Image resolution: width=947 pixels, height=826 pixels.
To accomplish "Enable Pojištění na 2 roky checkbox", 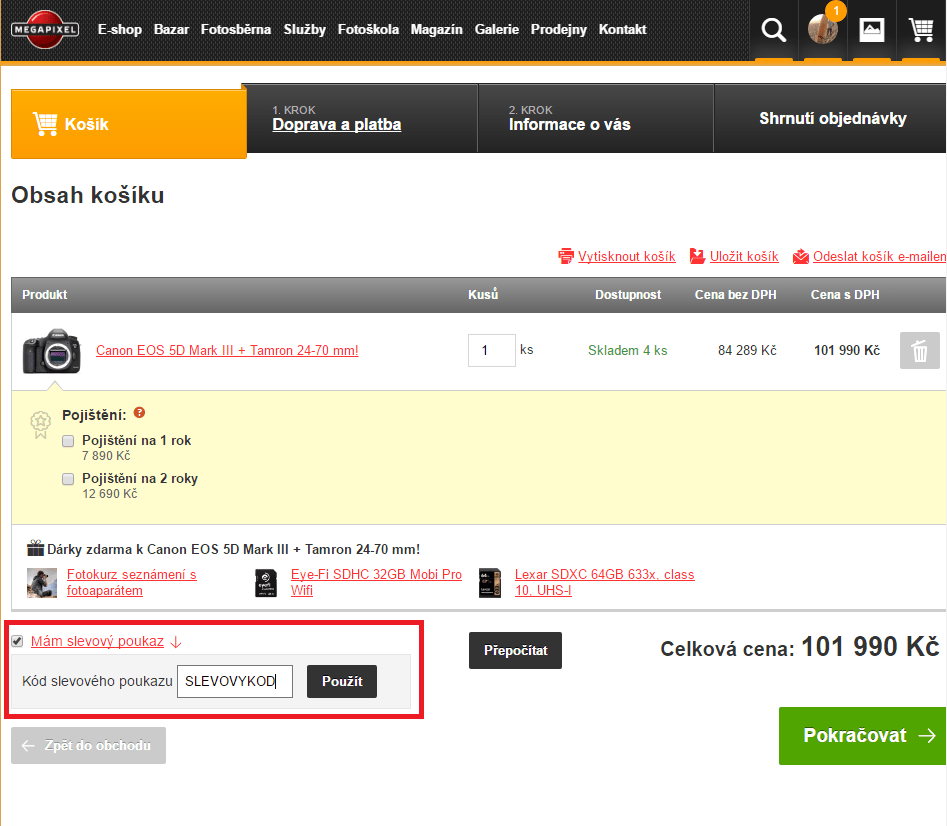I will pyautogui.click(x=68, y=479).
